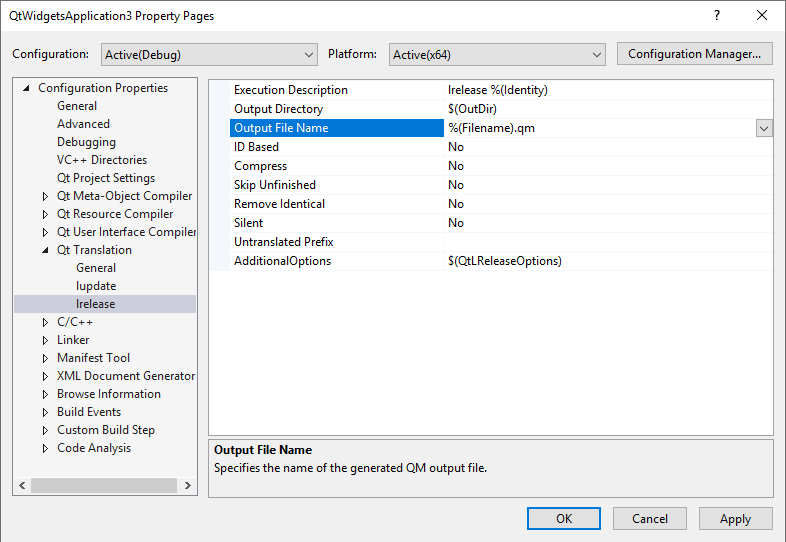Select General under Qt Translation
The height and width of the screenshot is (542, 786).
[96, 268]
